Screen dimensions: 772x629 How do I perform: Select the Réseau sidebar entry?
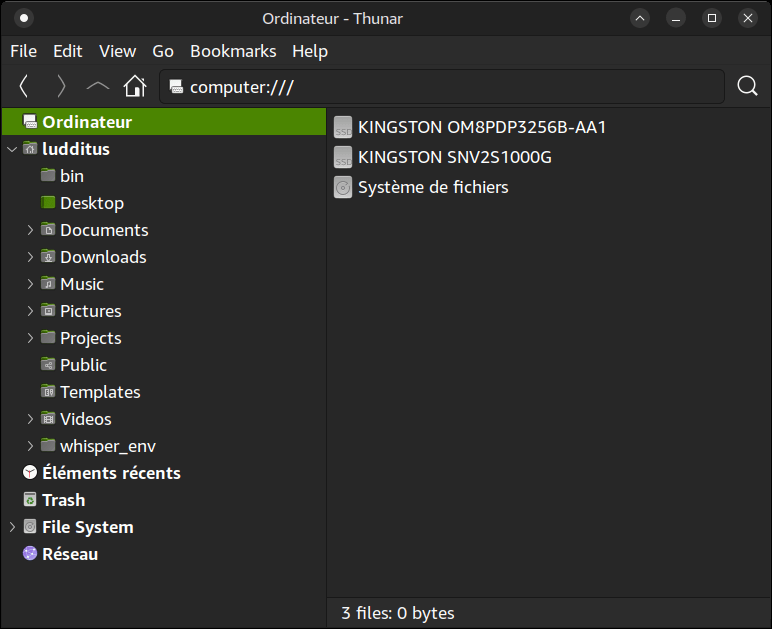point(69,554)
